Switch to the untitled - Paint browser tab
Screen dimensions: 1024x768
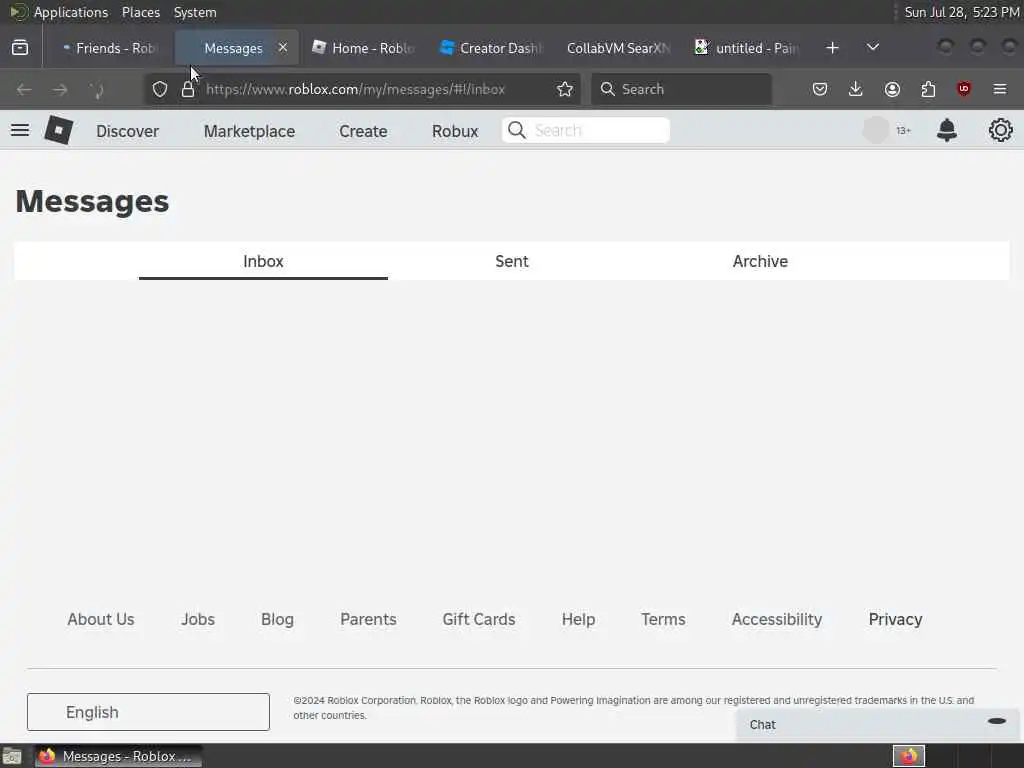[x=746, y=48]
